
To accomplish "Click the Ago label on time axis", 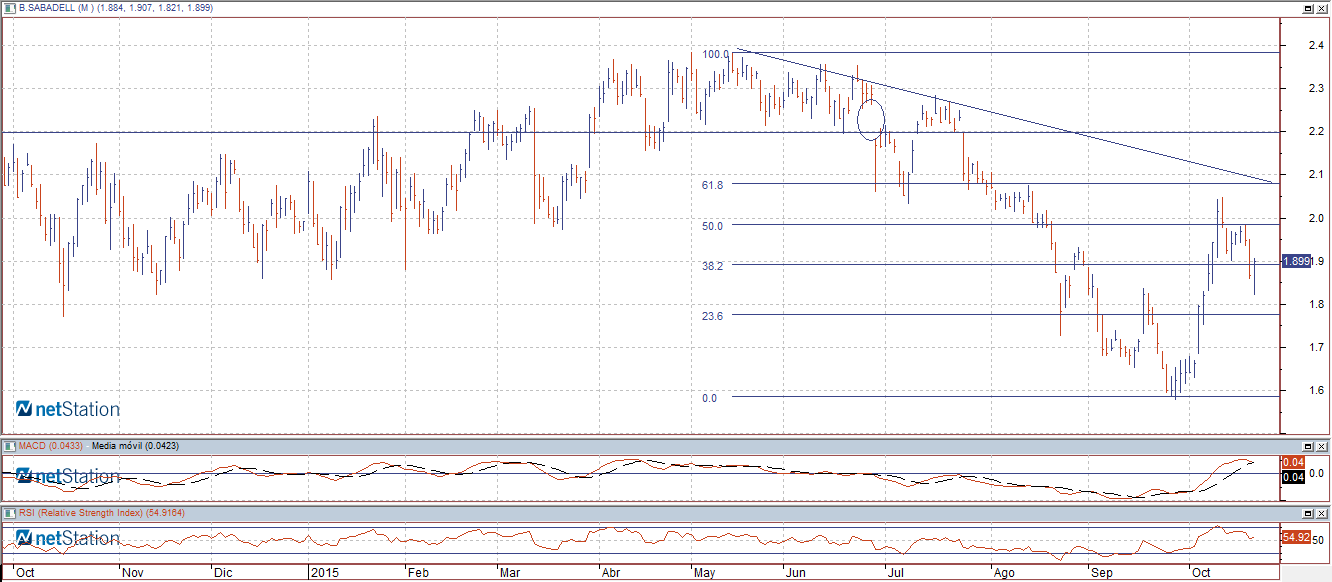I will coord(1003,573).
